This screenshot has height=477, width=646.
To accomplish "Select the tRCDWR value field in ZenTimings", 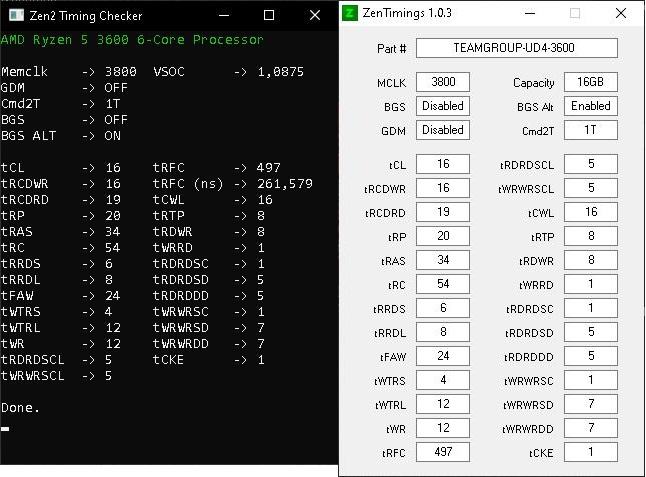I will pyautogui.click(x=443, y=188).
